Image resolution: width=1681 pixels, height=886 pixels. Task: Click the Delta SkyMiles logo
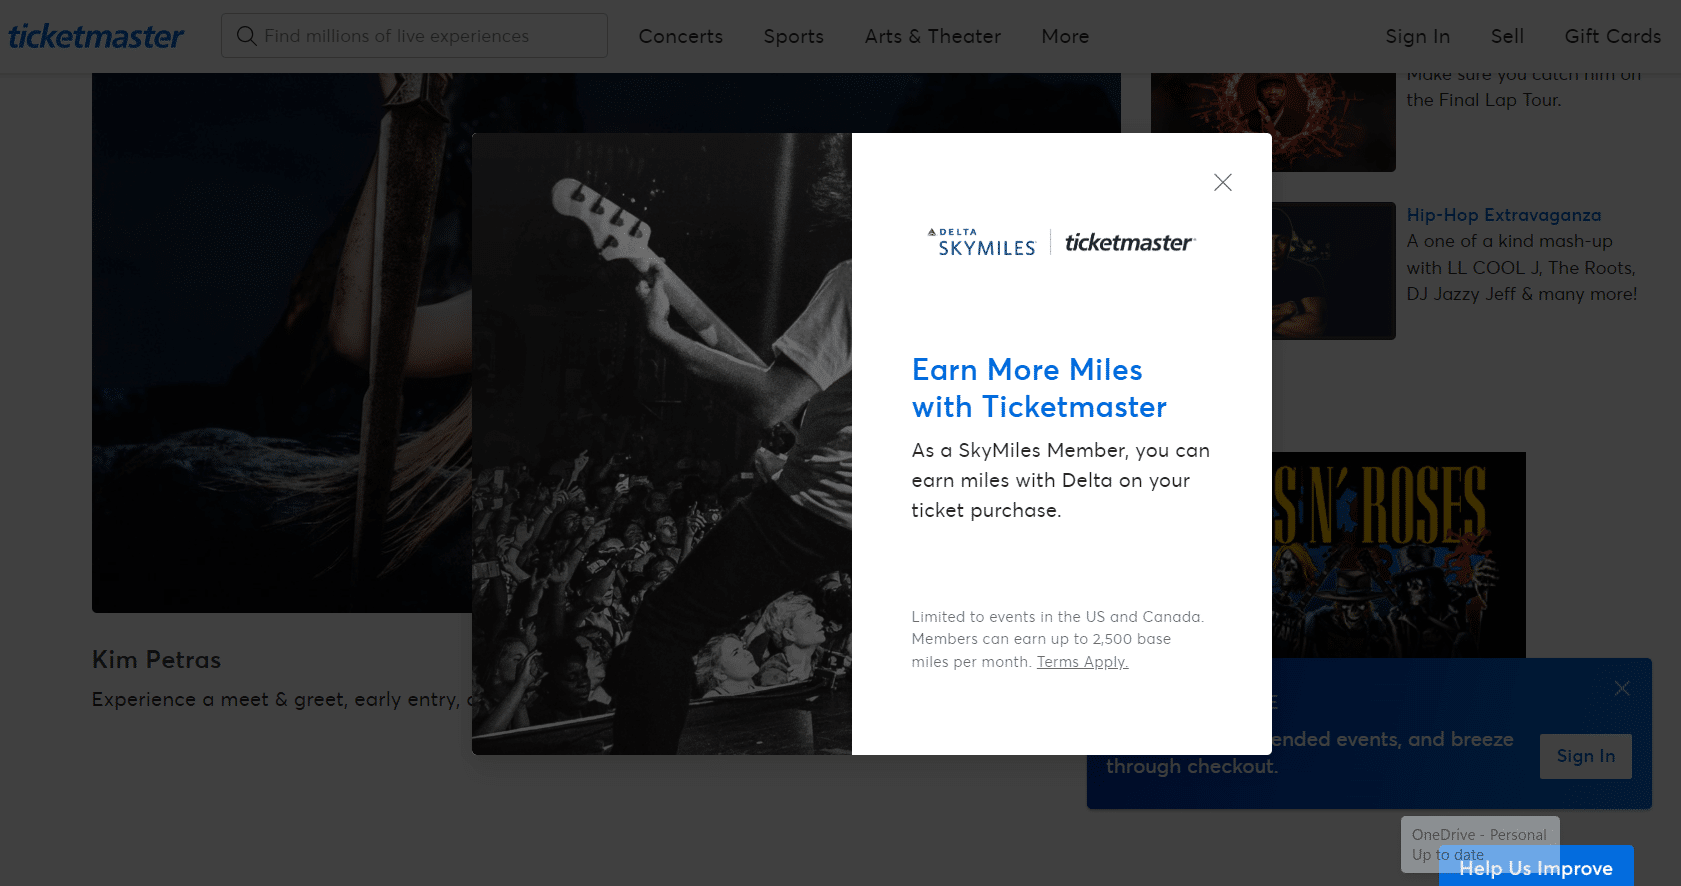pos(982,243)
